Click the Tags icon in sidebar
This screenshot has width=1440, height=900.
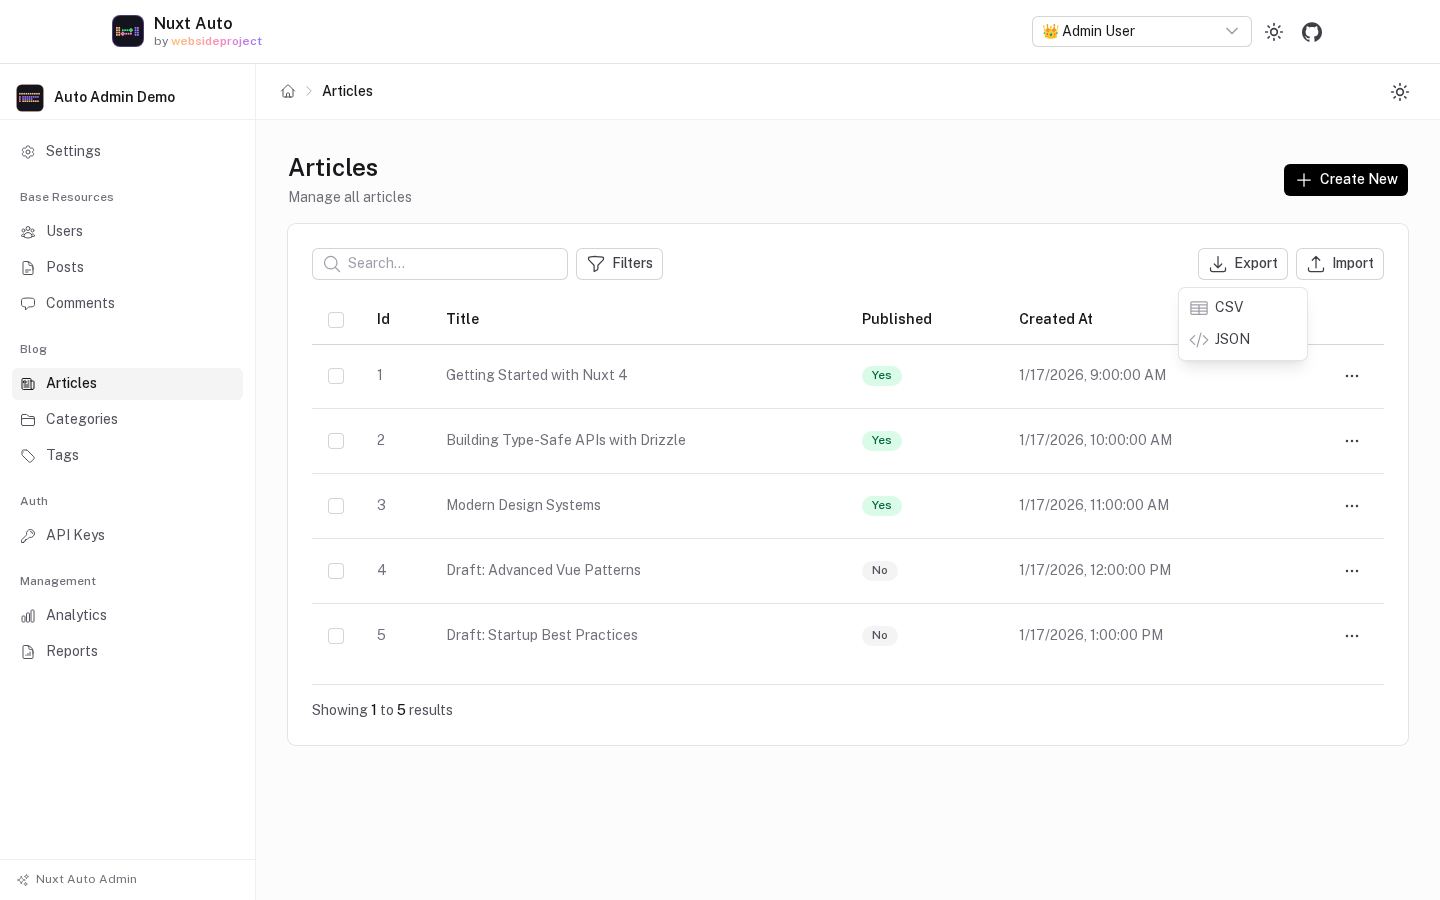coord(28,456)
